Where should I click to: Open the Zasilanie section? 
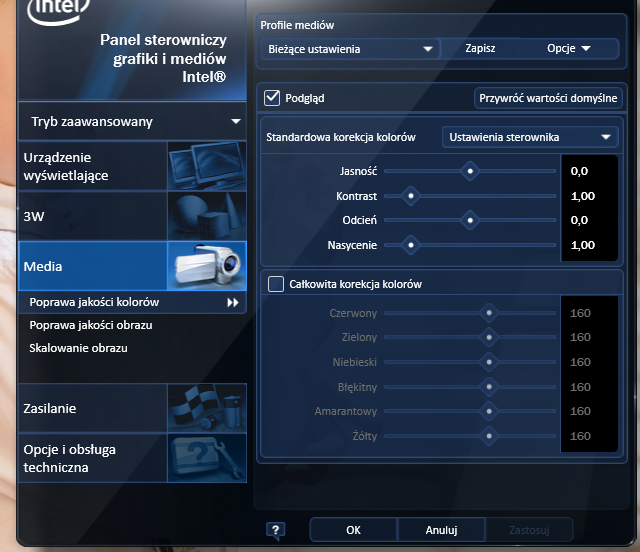[x=132, y=408]
